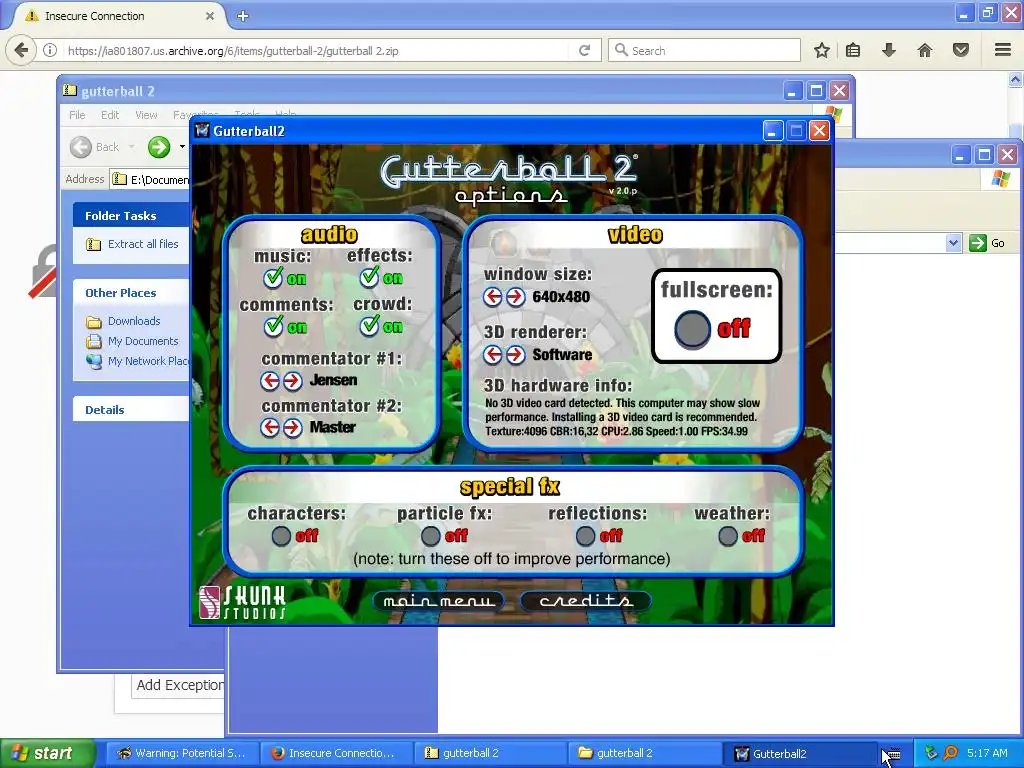This screenshot has height=768, width=1024.
Task: Select previous commentator #2 with left arrow
Action: pos(270,428)
